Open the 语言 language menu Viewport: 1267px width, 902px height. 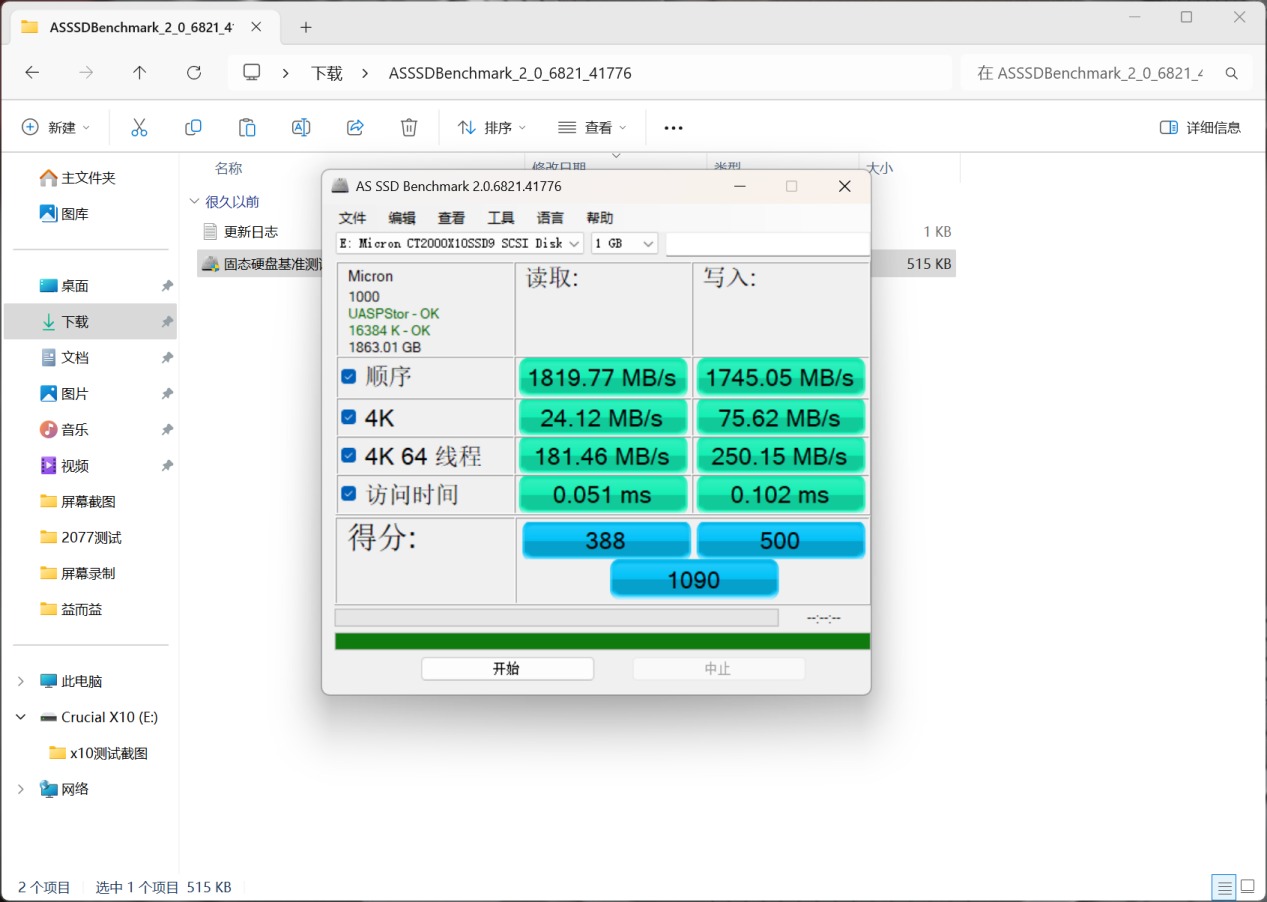click(550, 218)
